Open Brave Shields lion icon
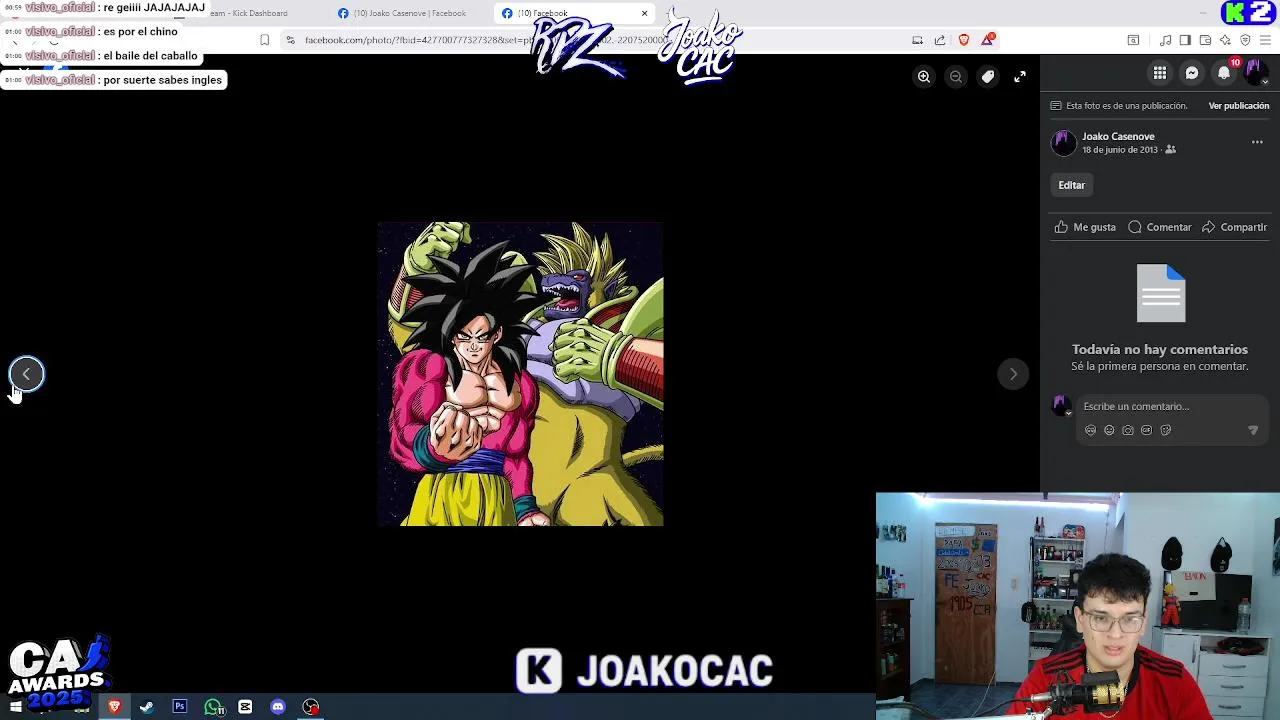This screenshot has width=1280, height=720. coord(964,40)
